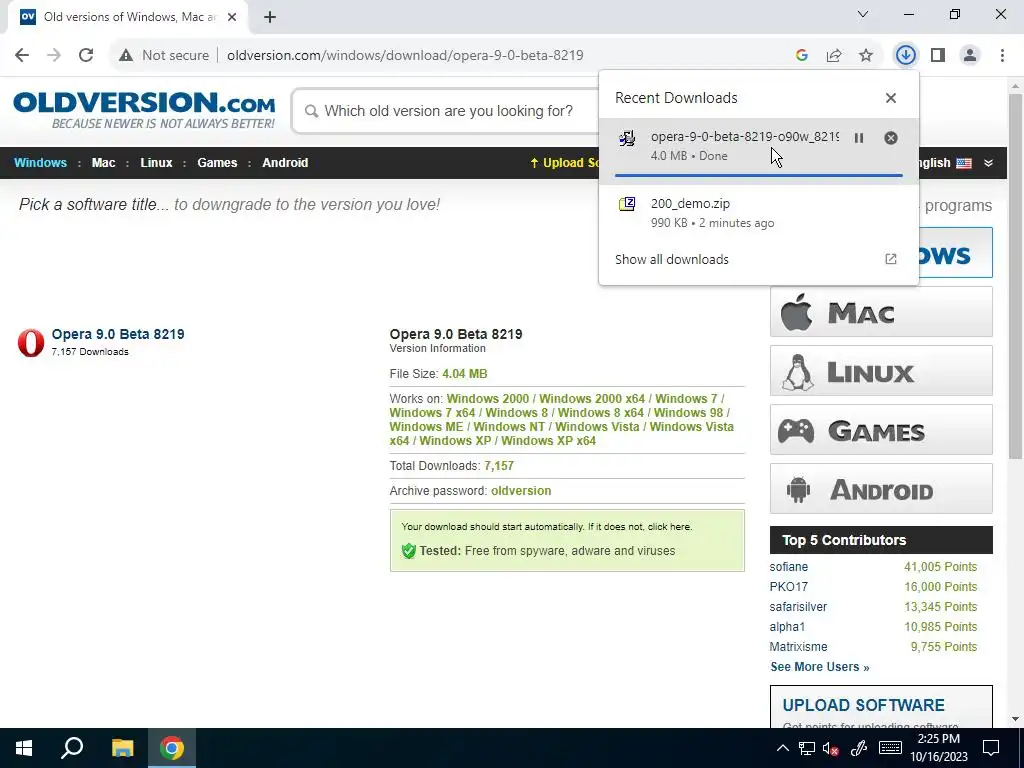
Task: Click the browser forward arrow
Action: 54,56
